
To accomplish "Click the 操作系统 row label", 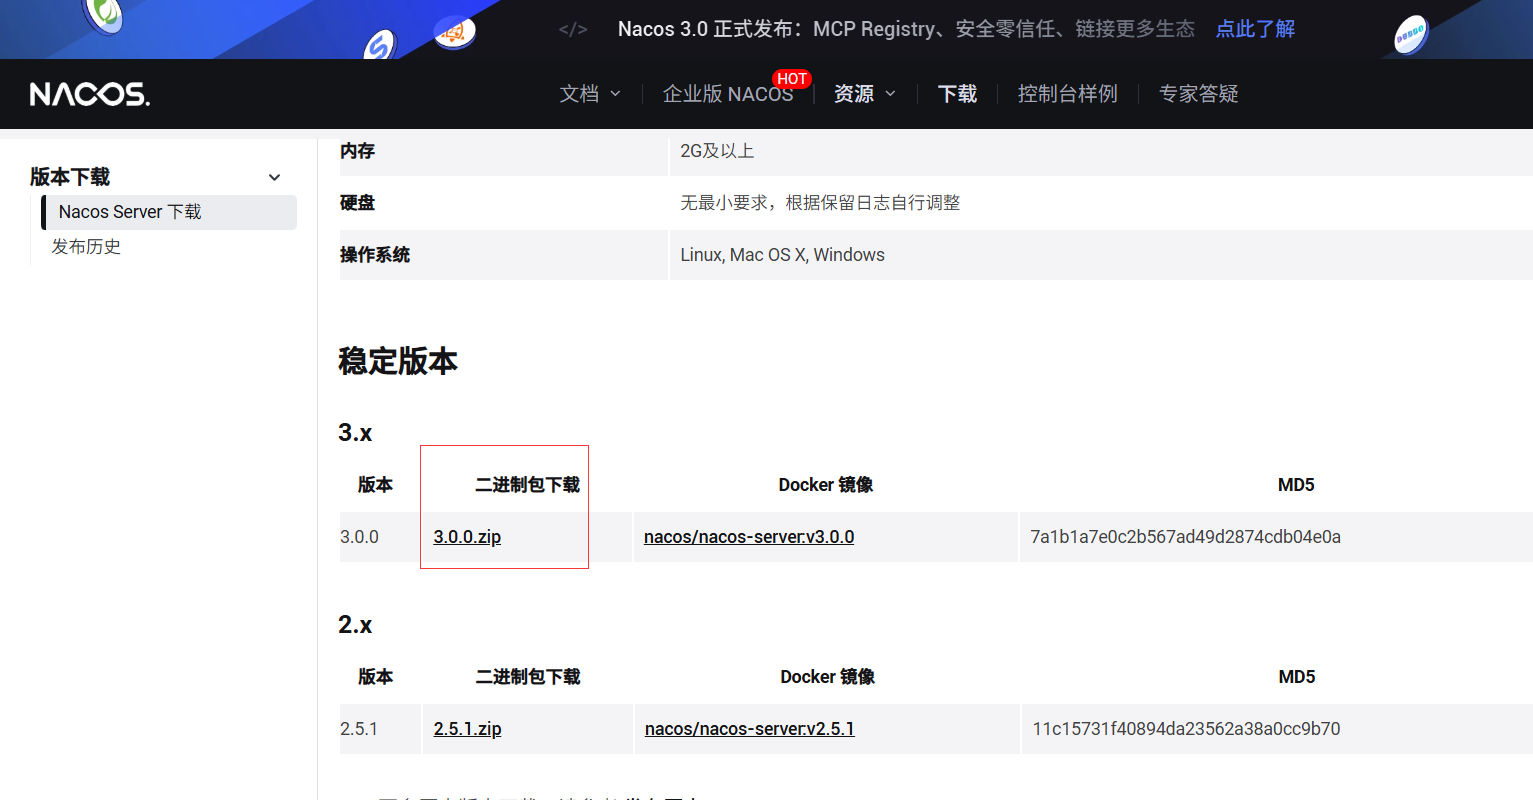I will tap(375, 255).
